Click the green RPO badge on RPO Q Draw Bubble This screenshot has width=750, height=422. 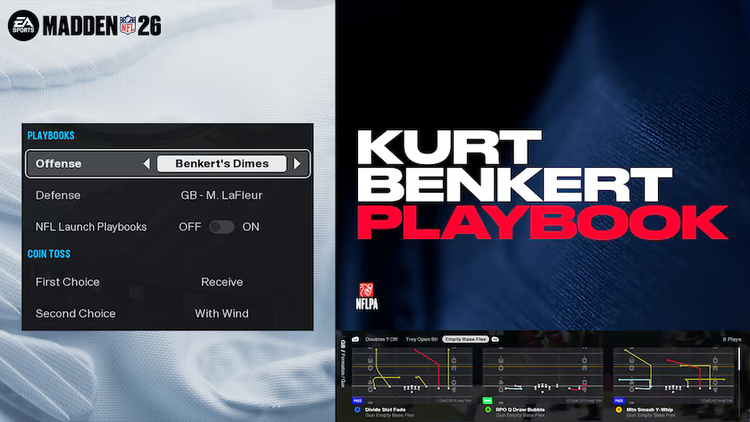(487, 400)
